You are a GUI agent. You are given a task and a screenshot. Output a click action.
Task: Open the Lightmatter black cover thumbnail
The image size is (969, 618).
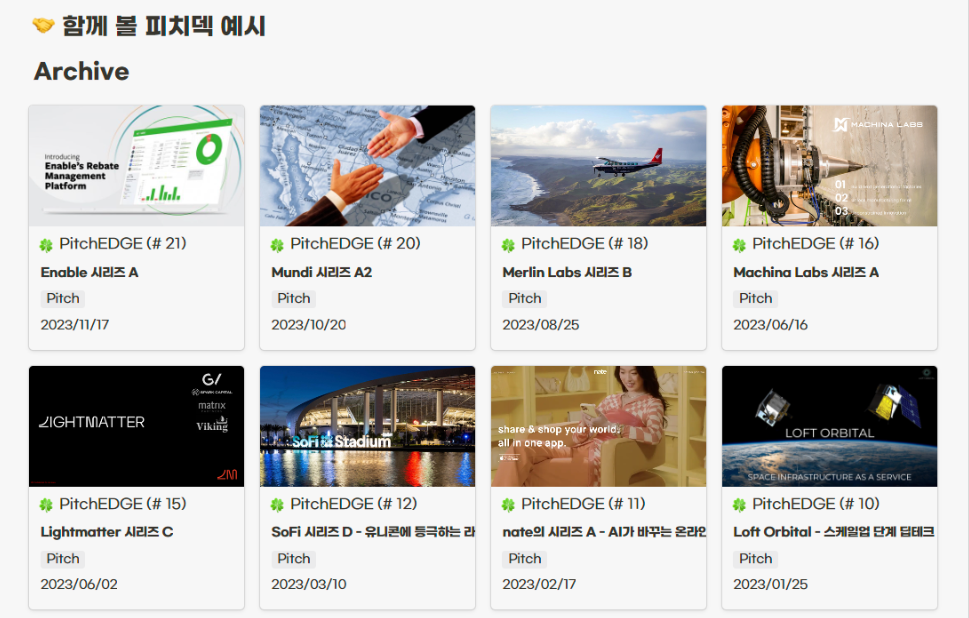137,426
